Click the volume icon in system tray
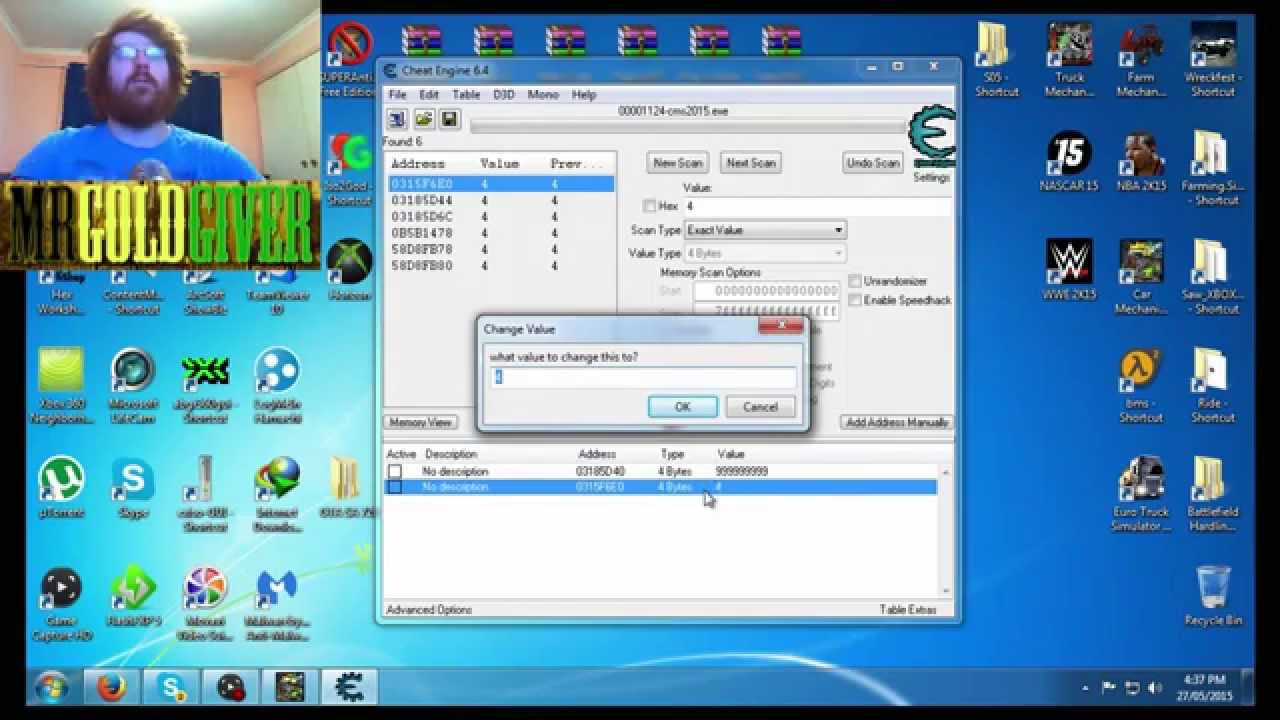1280x720 pixels. [1155, 688]
